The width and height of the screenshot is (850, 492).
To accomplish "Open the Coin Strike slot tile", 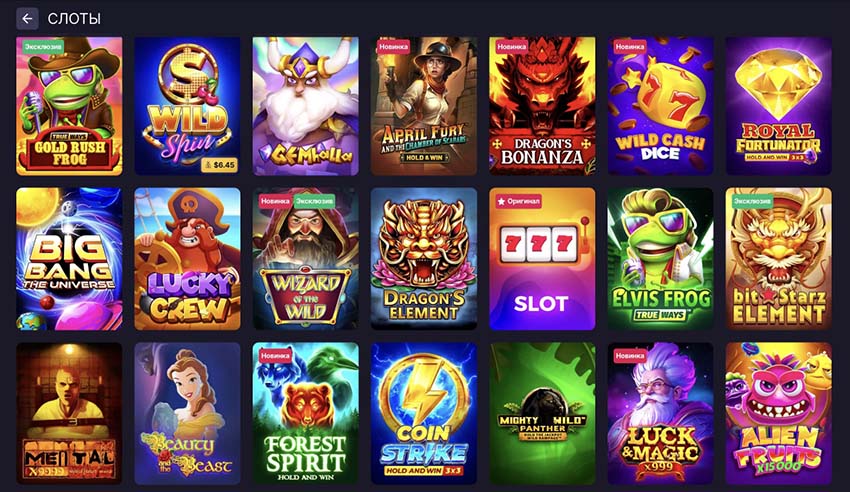I will pyautogui.click(x=424, y=413).
